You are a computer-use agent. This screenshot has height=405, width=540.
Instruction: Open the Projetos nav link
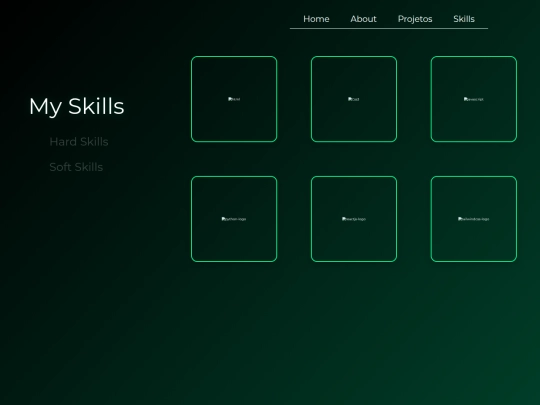[415, 19]
